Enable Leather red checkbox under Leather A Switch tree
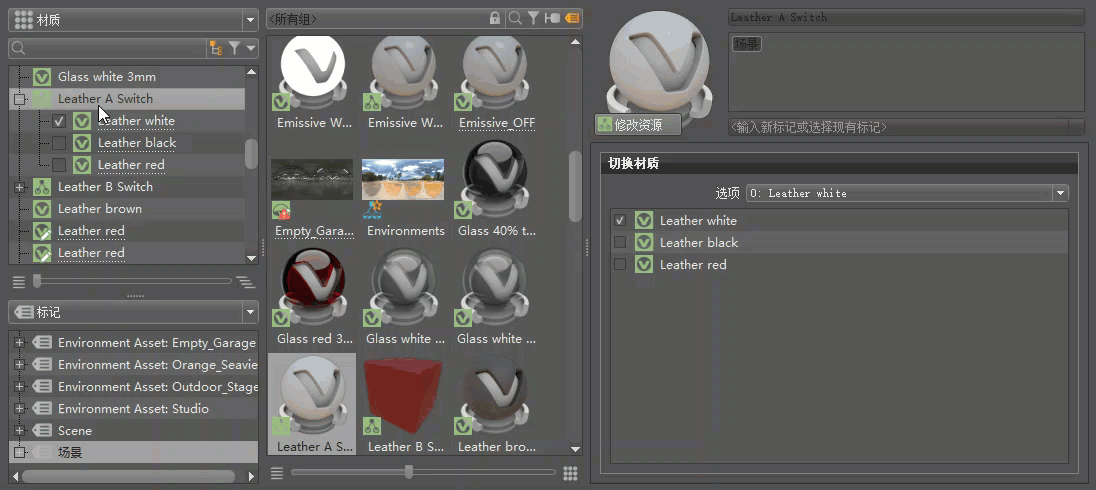1096x490 pixels. pos(59,165)
